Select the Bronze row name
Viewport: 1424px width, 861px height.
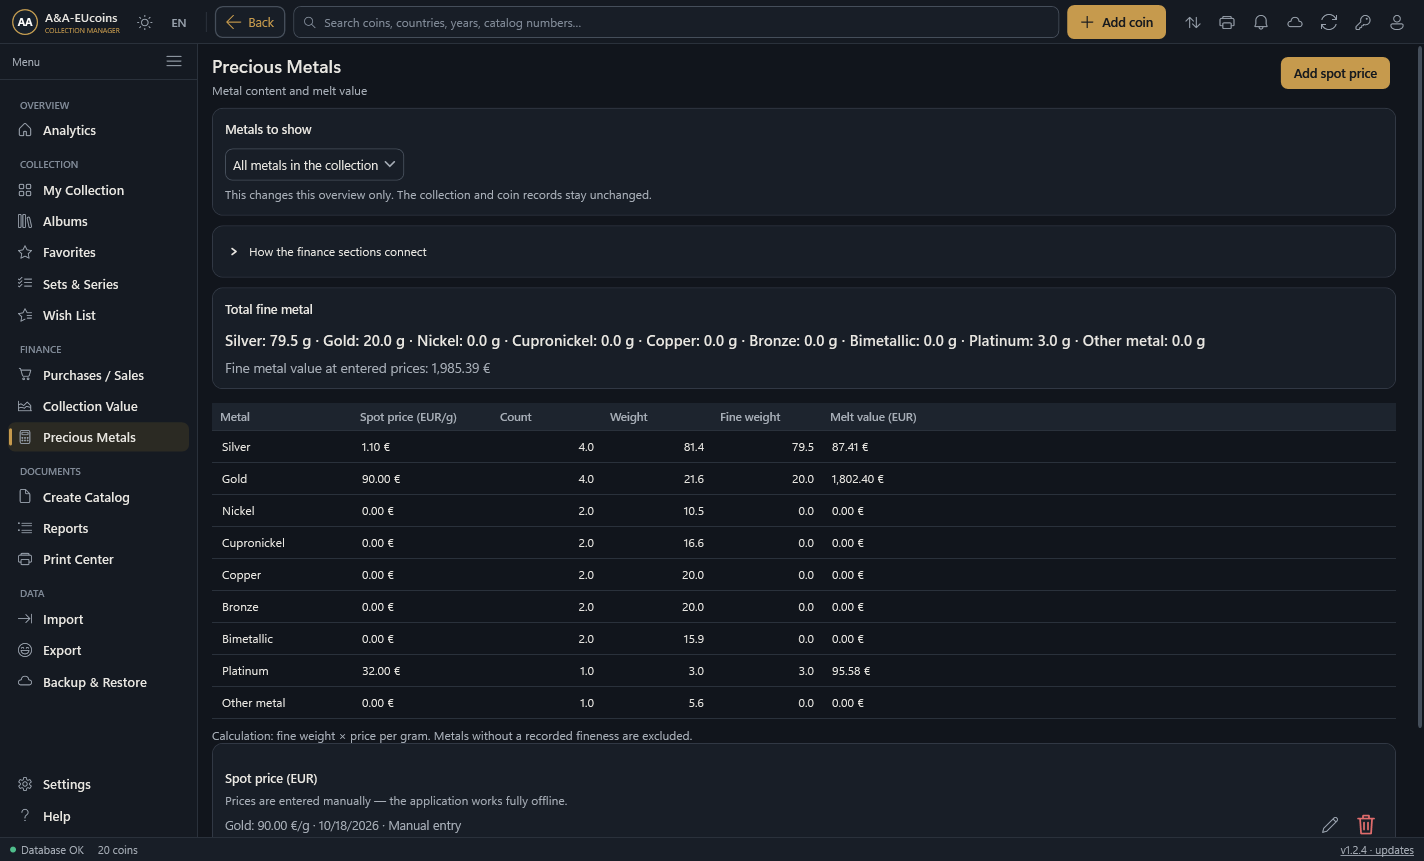pos(240,607)
